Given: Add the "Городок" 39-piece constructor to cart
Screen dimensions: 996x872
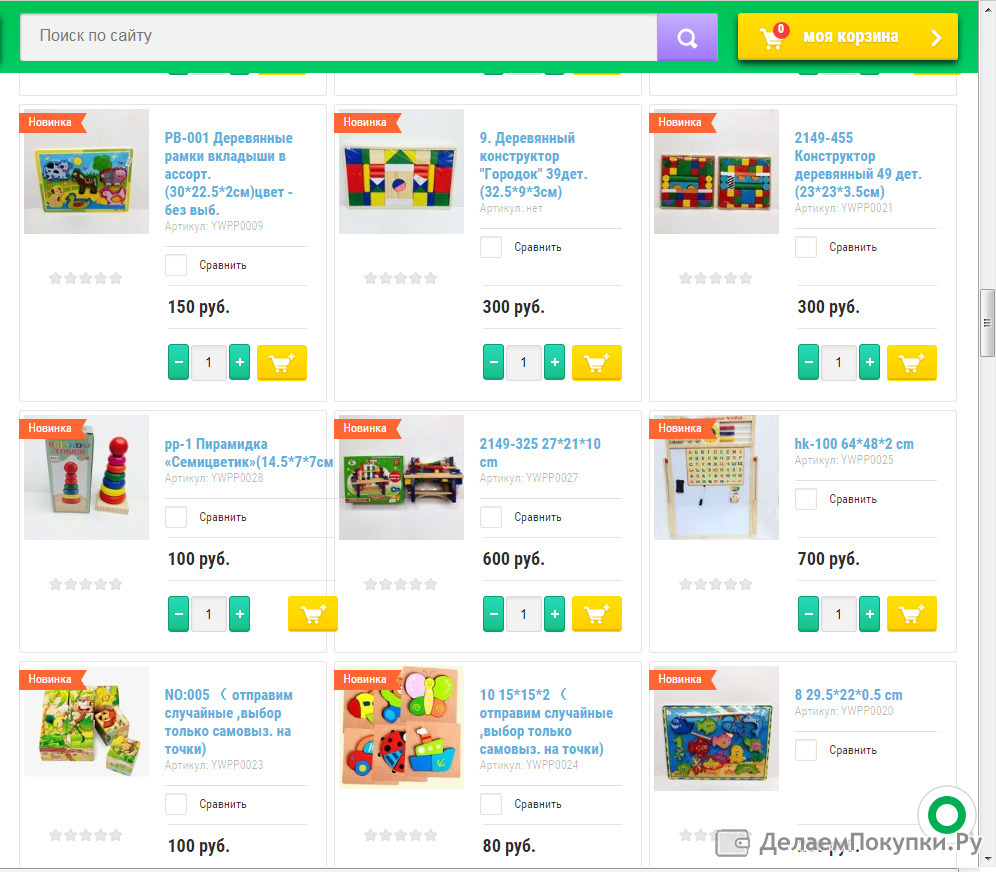Looking at the screenshot, I should pos(596,363).
